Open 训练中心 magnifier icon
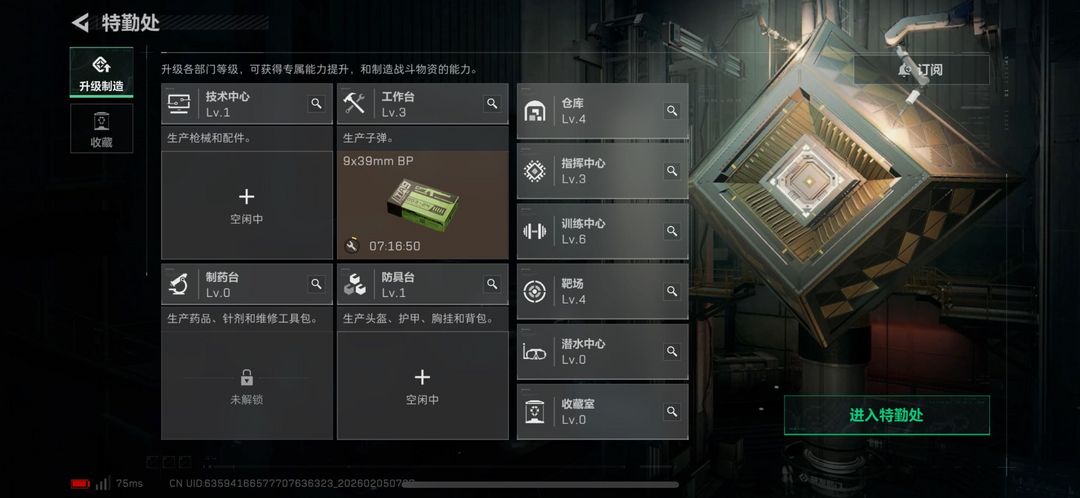 click(x=672, y=231)
